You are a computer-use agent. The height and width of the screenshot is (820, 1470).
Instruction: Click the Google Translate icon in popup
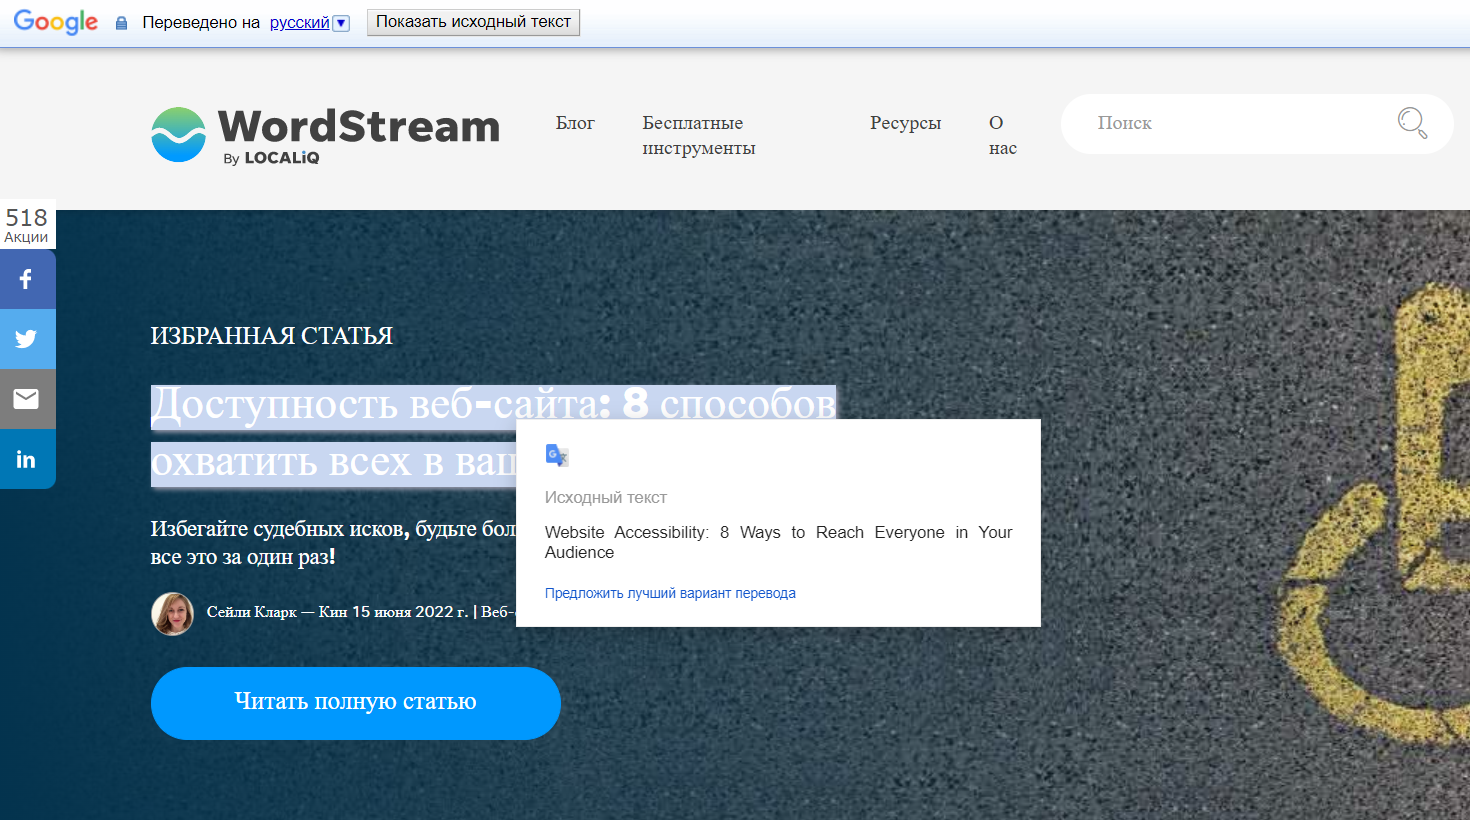point(557,456)
